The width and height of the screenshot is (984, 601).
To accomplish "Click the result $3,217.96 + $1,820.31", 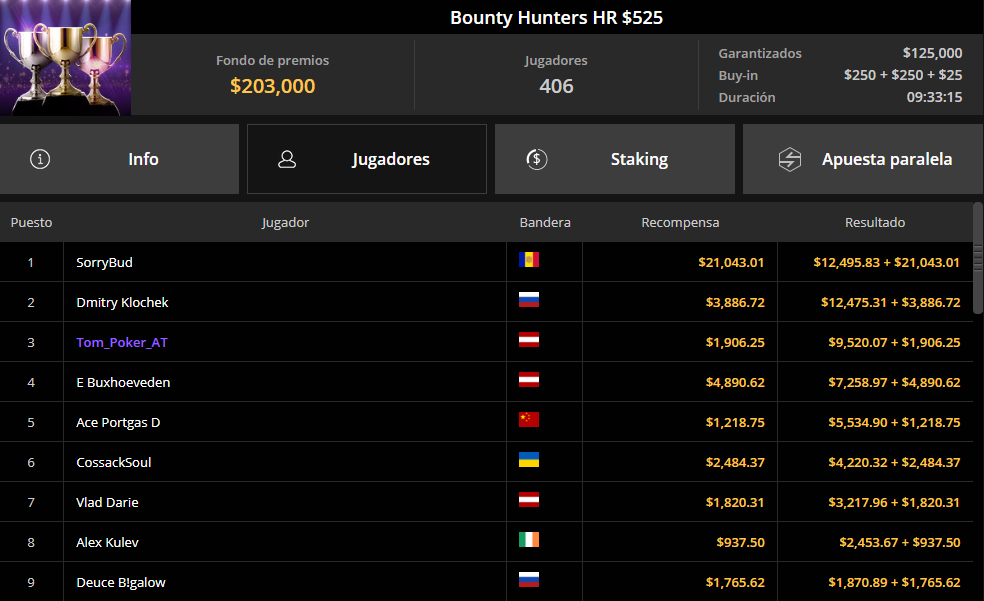I will [894, 503].
